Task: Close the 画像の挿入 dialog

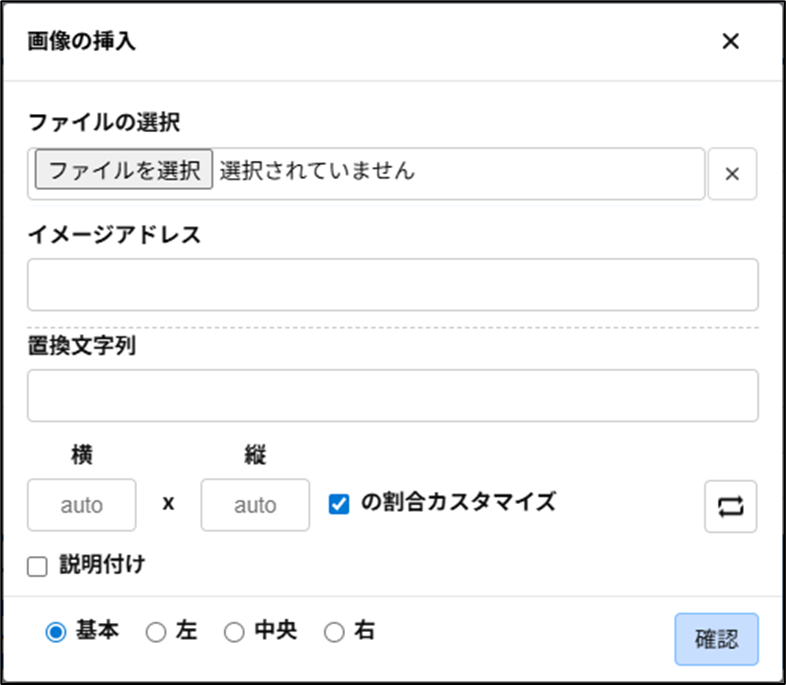Action: (x=730, y=41)
